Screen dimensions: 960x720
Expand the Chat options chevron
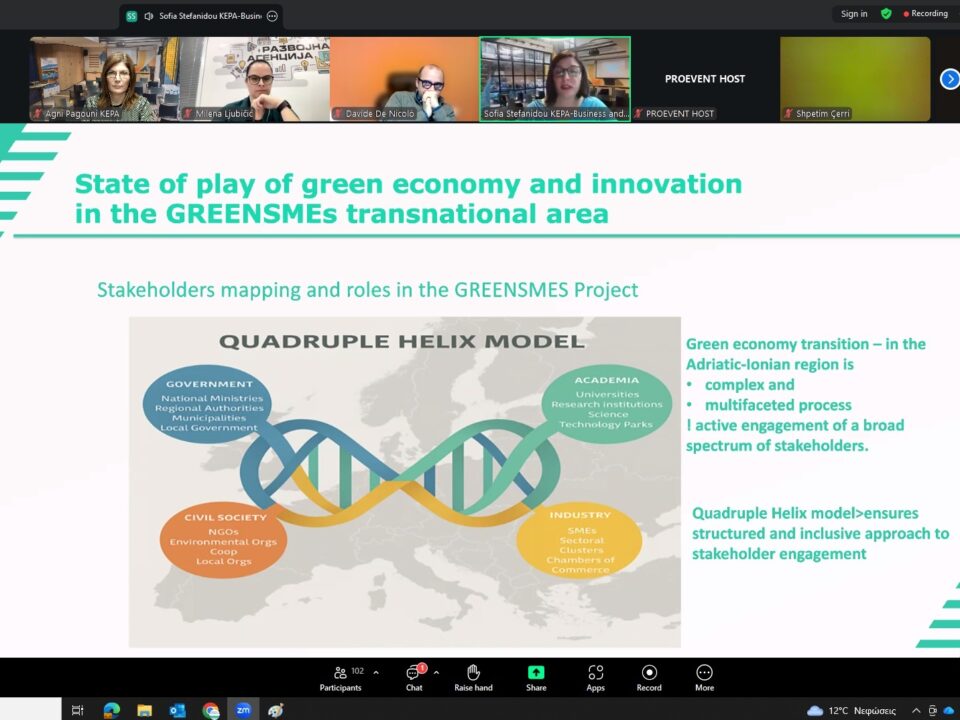[436, 672]
